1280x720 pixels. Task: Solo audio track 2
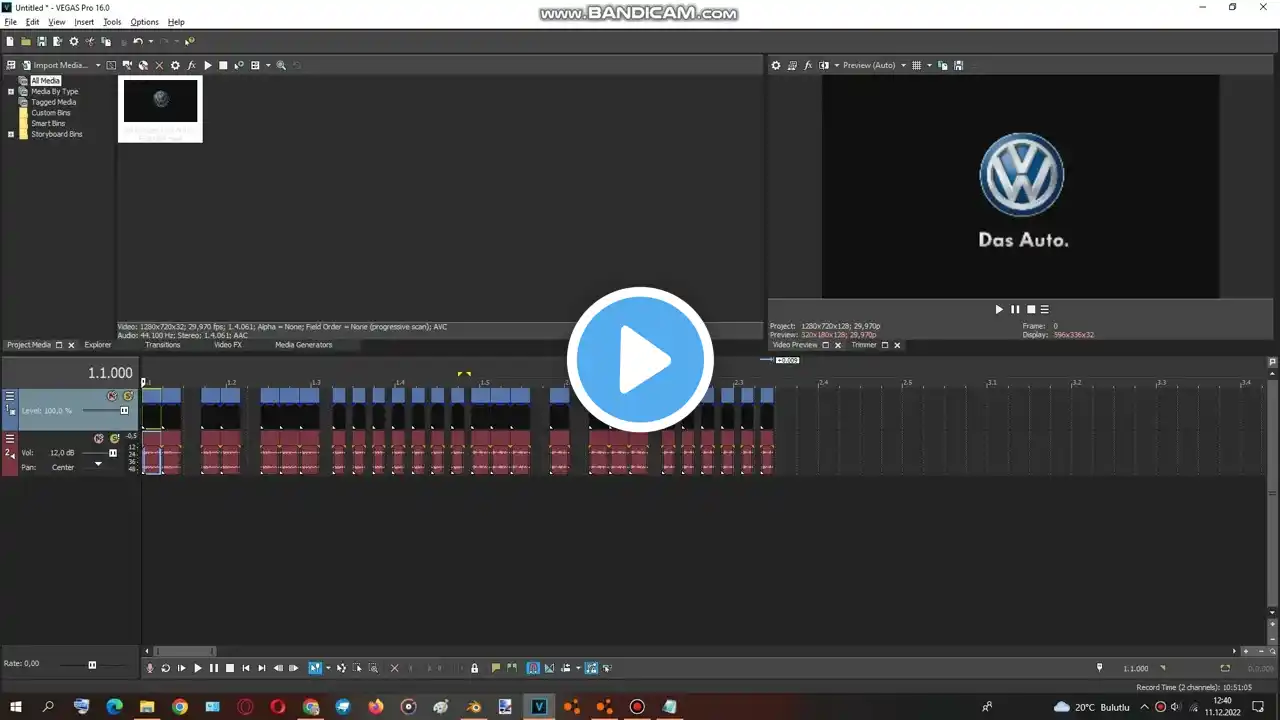coord(115,438)
